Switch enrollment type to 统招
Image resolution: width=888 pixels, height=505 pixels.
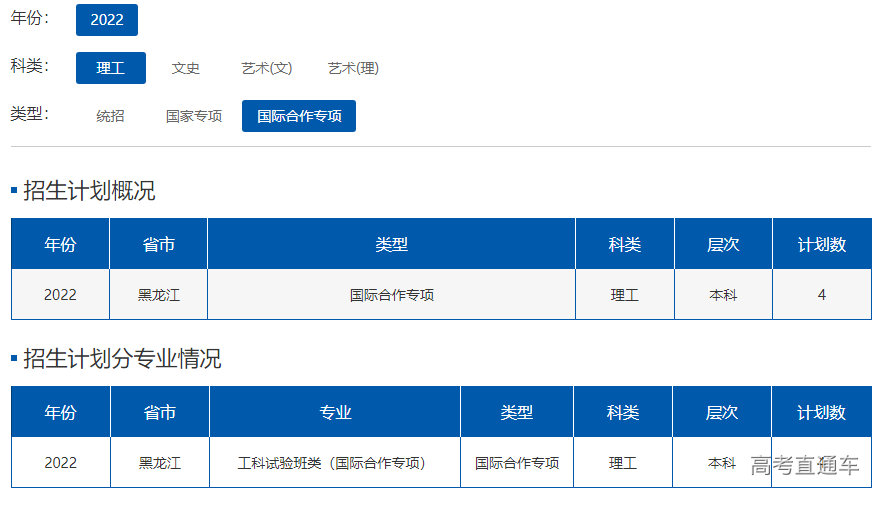tap(110, 116)
